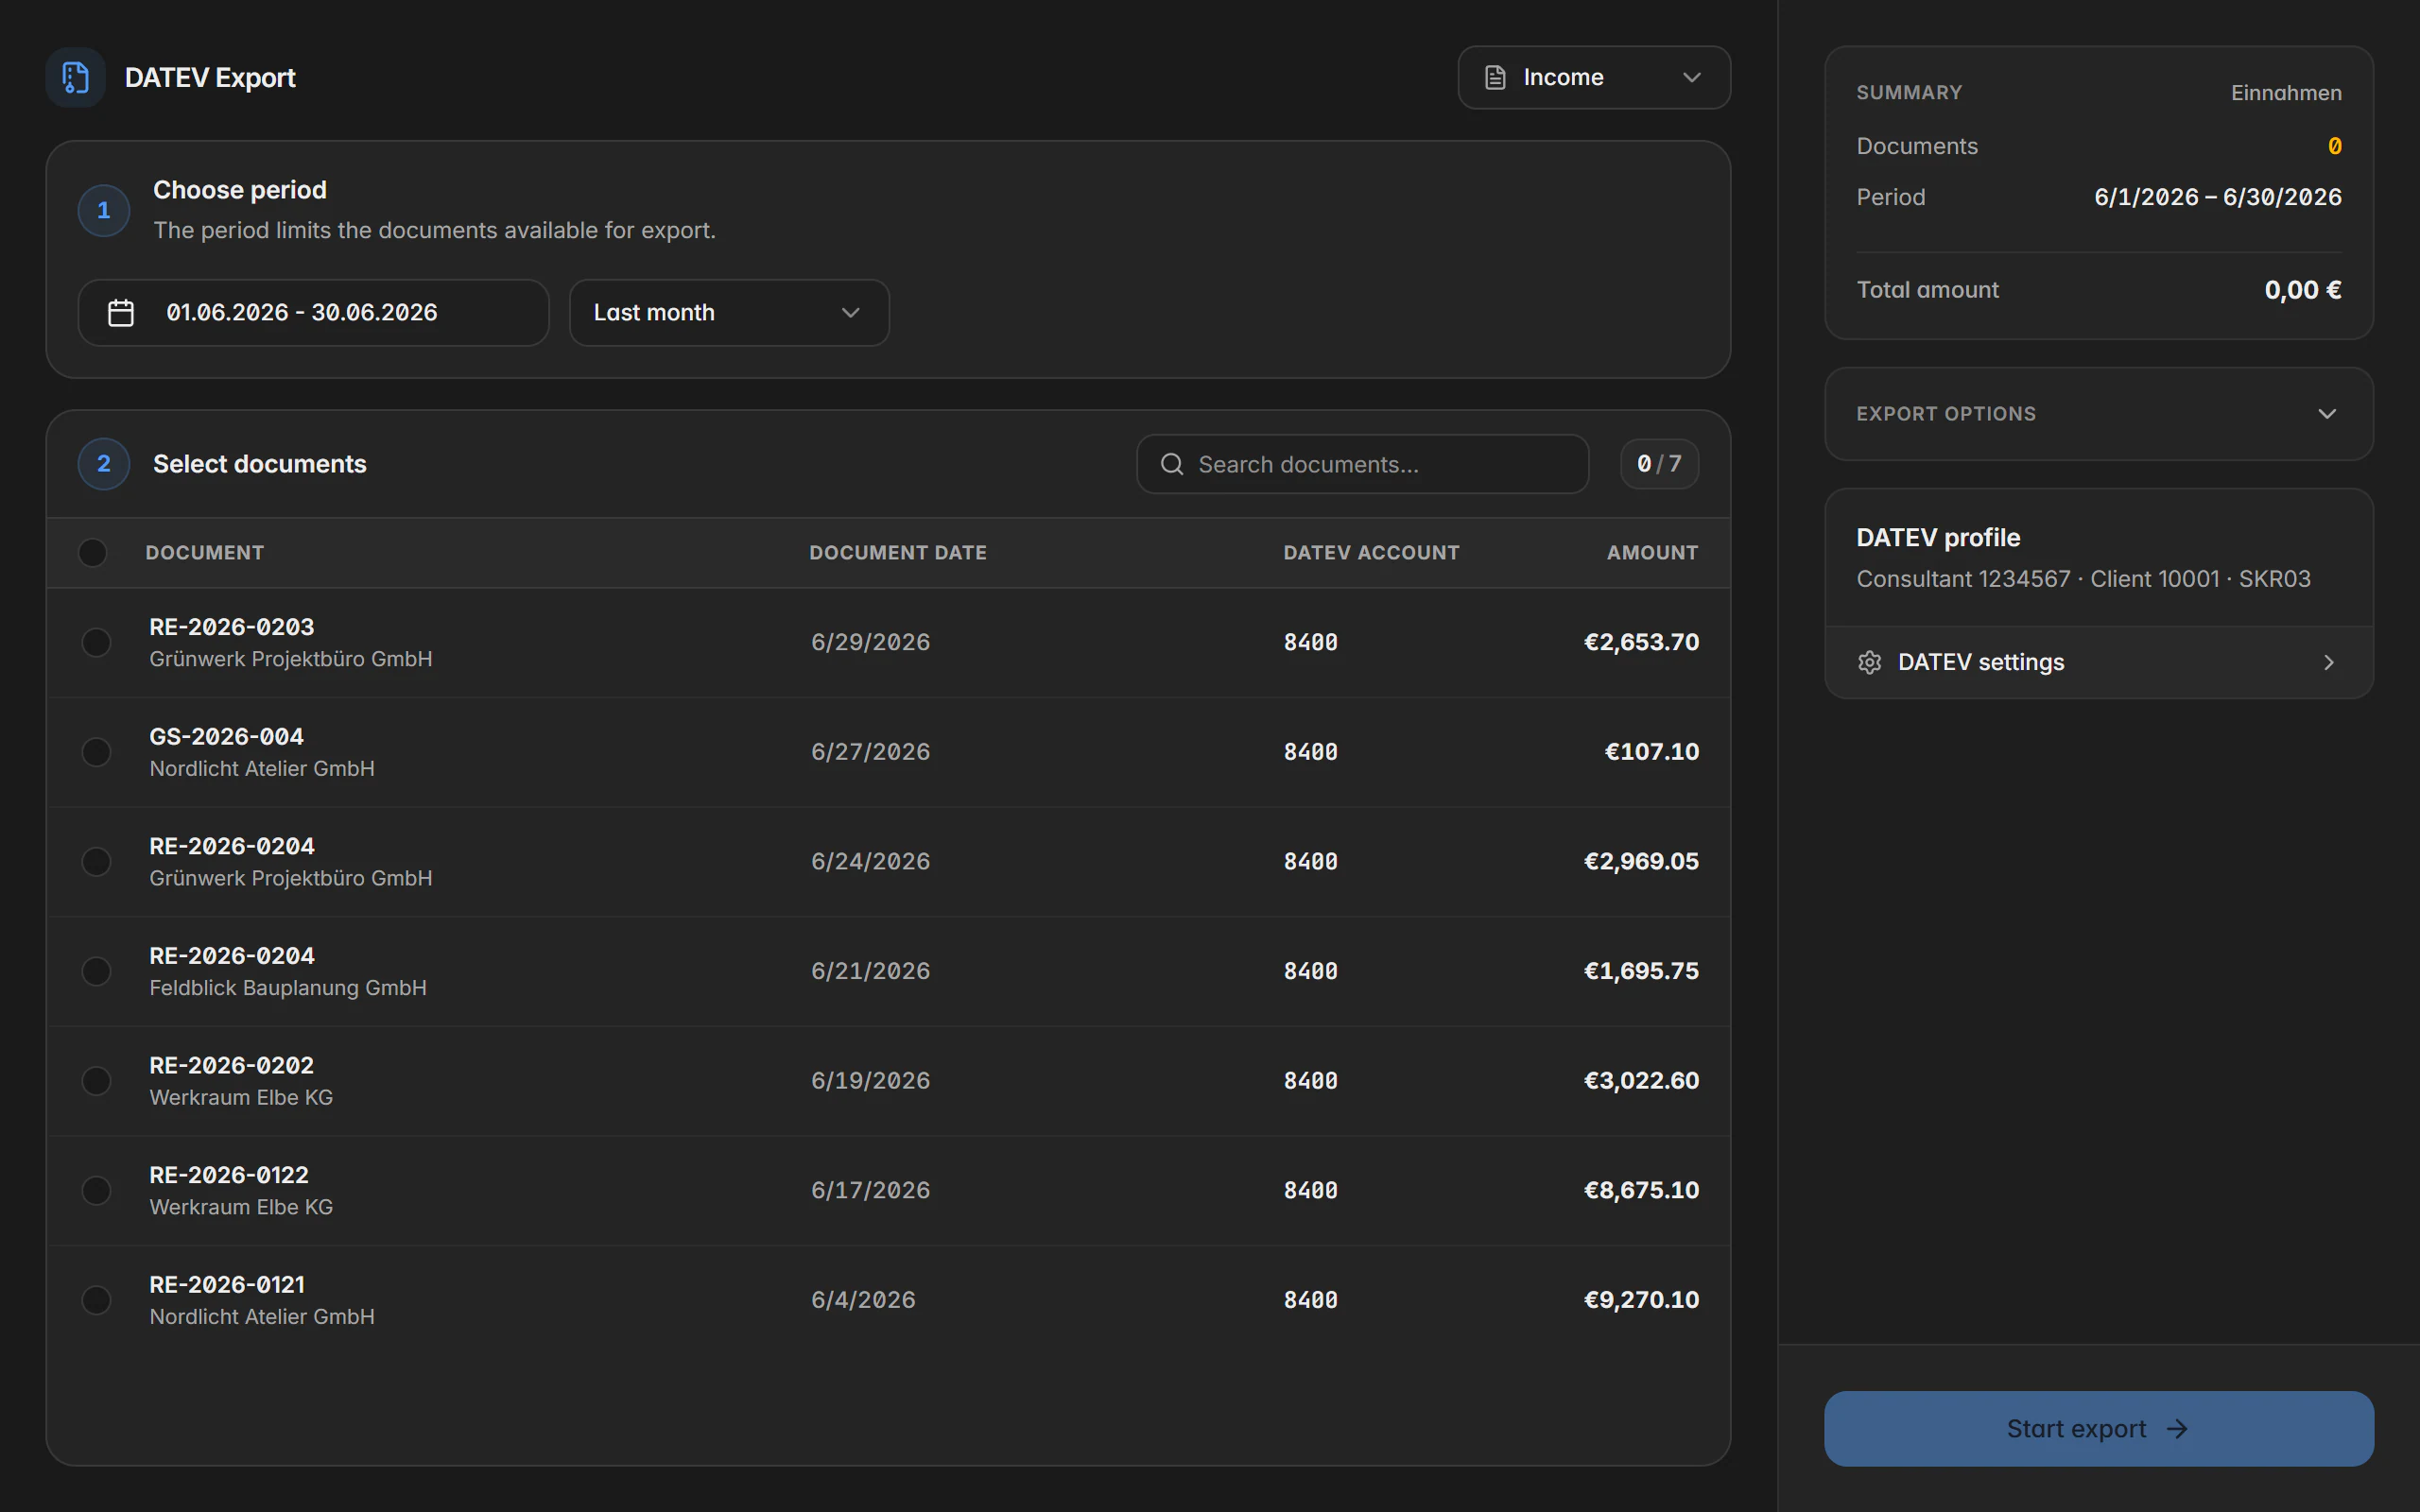Click the arrow icon on Start export
Viewport: 2420px width, 1512px height.
point(2177,1429)
